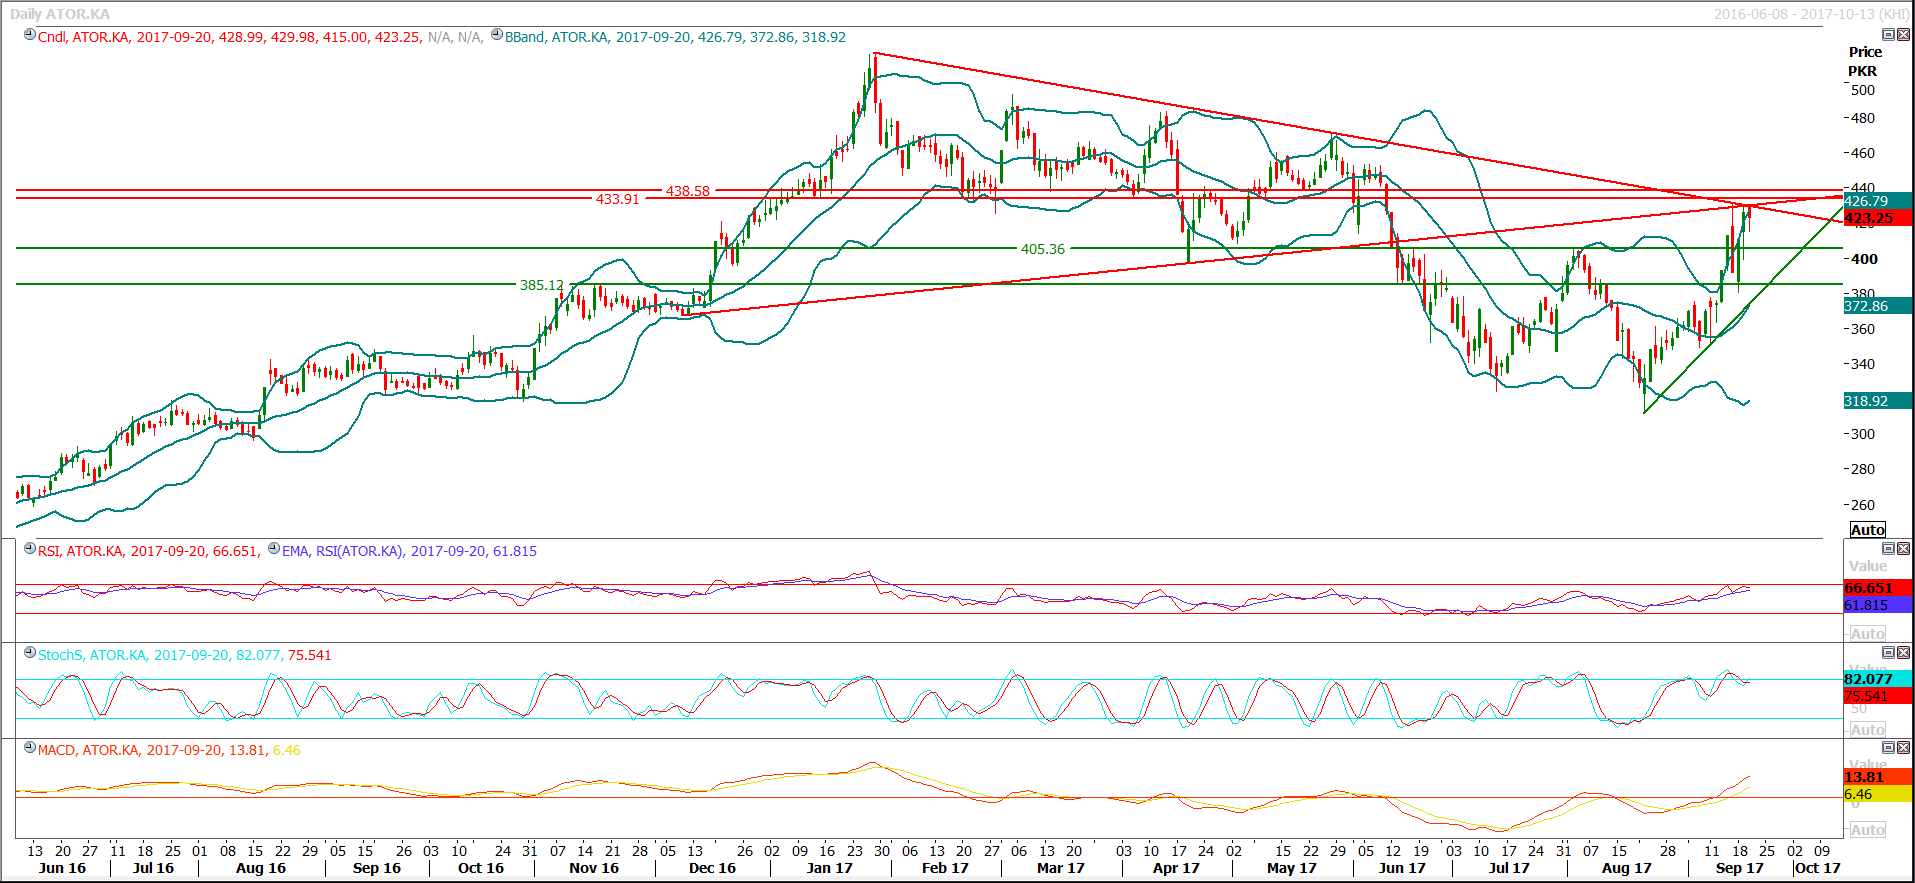Click the Oct 17 month label on time axis
Screen dimensions: 1915x883
(1818, 868)
